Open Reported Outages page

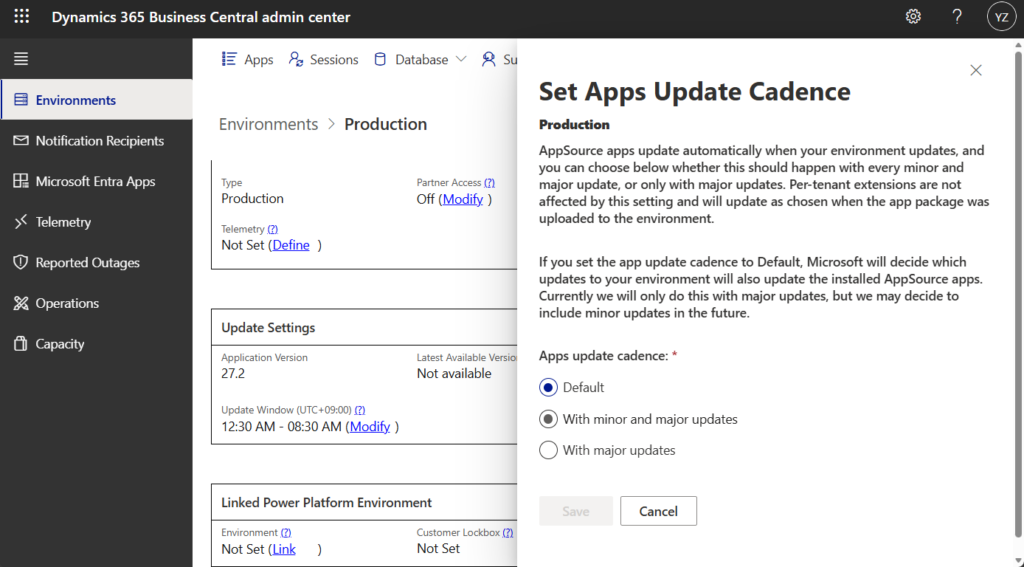click(87, 263)
